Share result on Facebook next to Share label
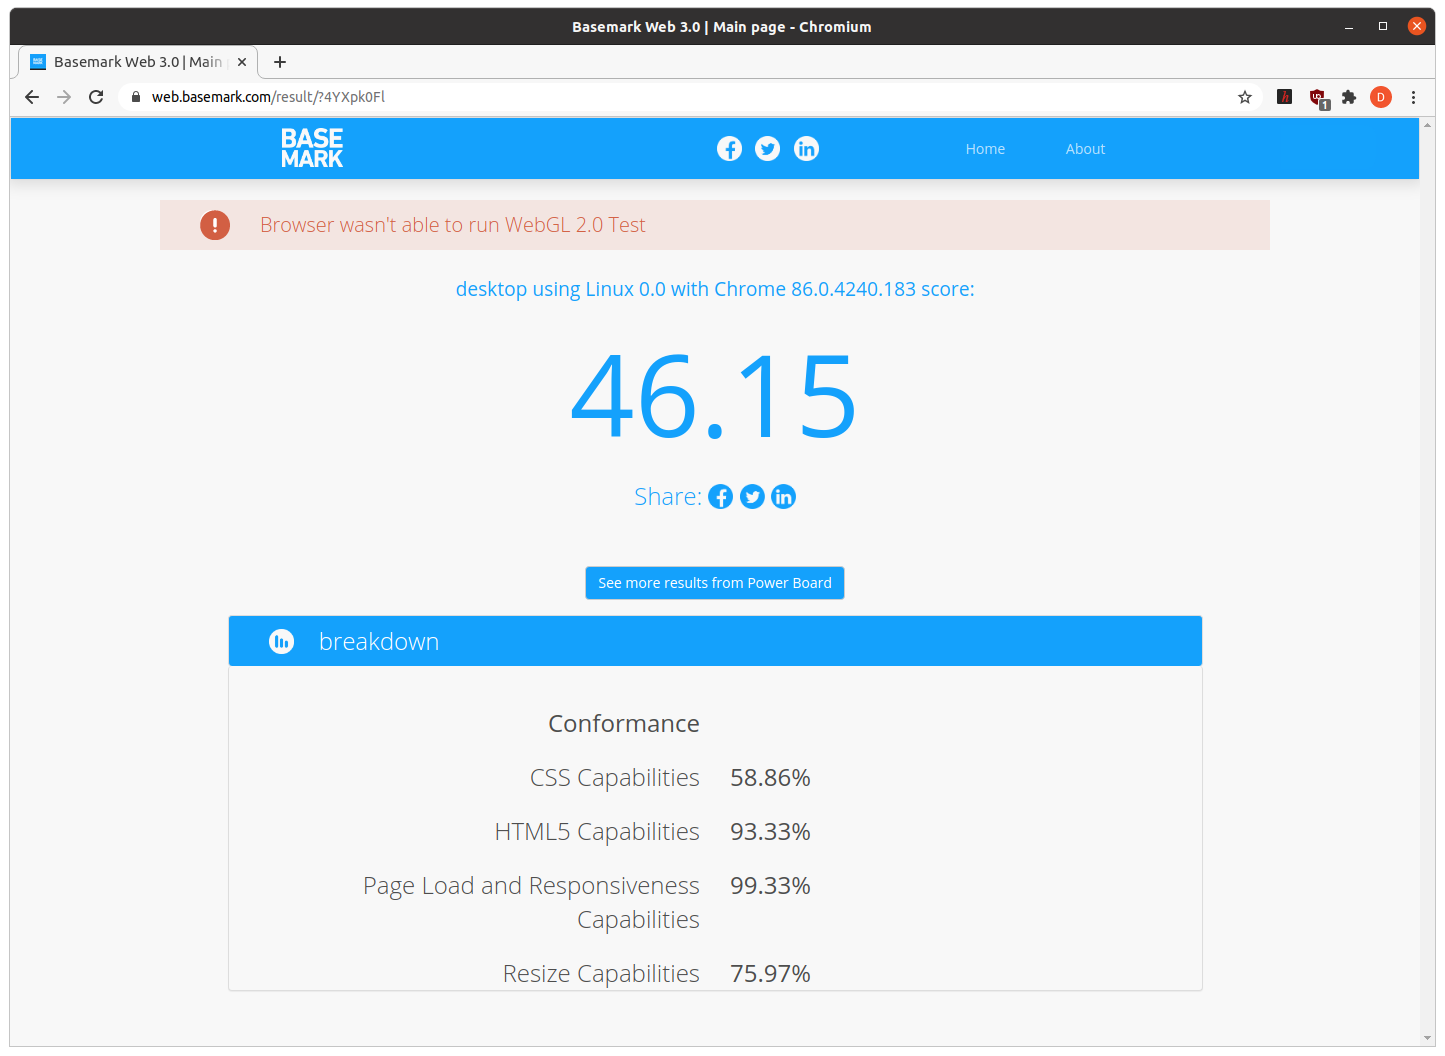This screenshot has width=1445, height=1056. pyautogui.click(x=721, y=497)
